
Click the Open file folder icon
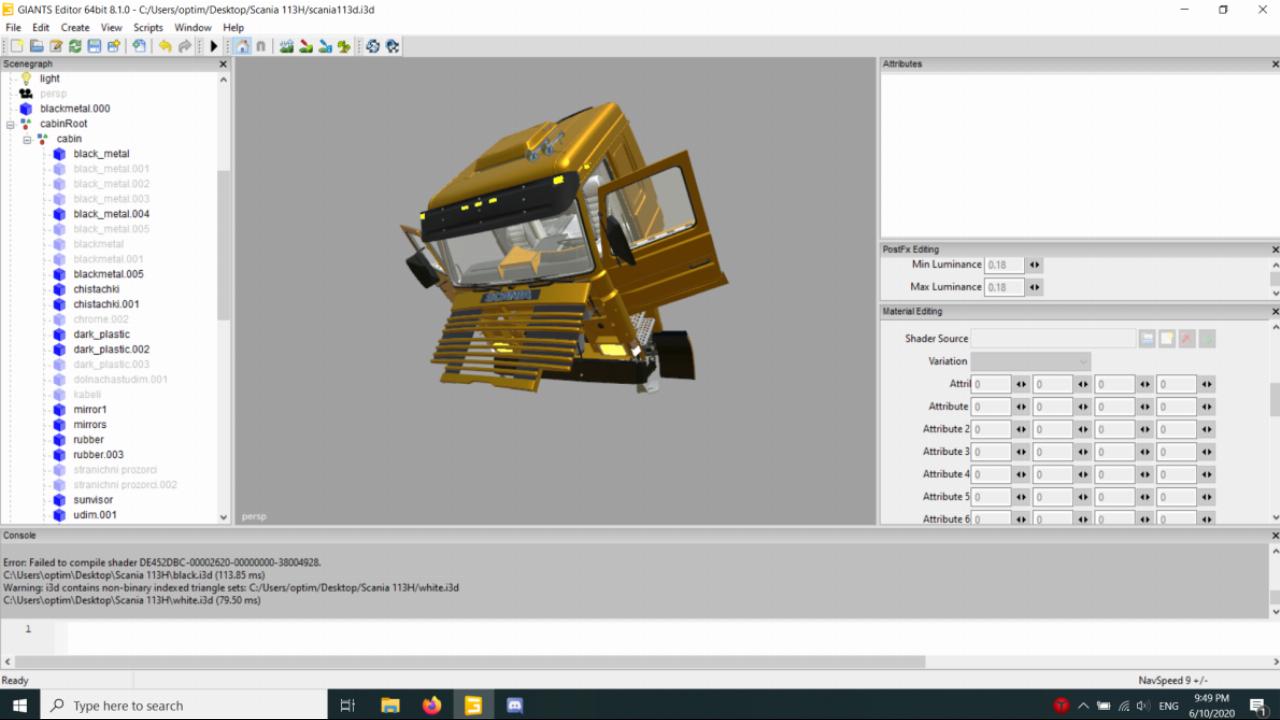pyautogui.click(x=36, y=46)
